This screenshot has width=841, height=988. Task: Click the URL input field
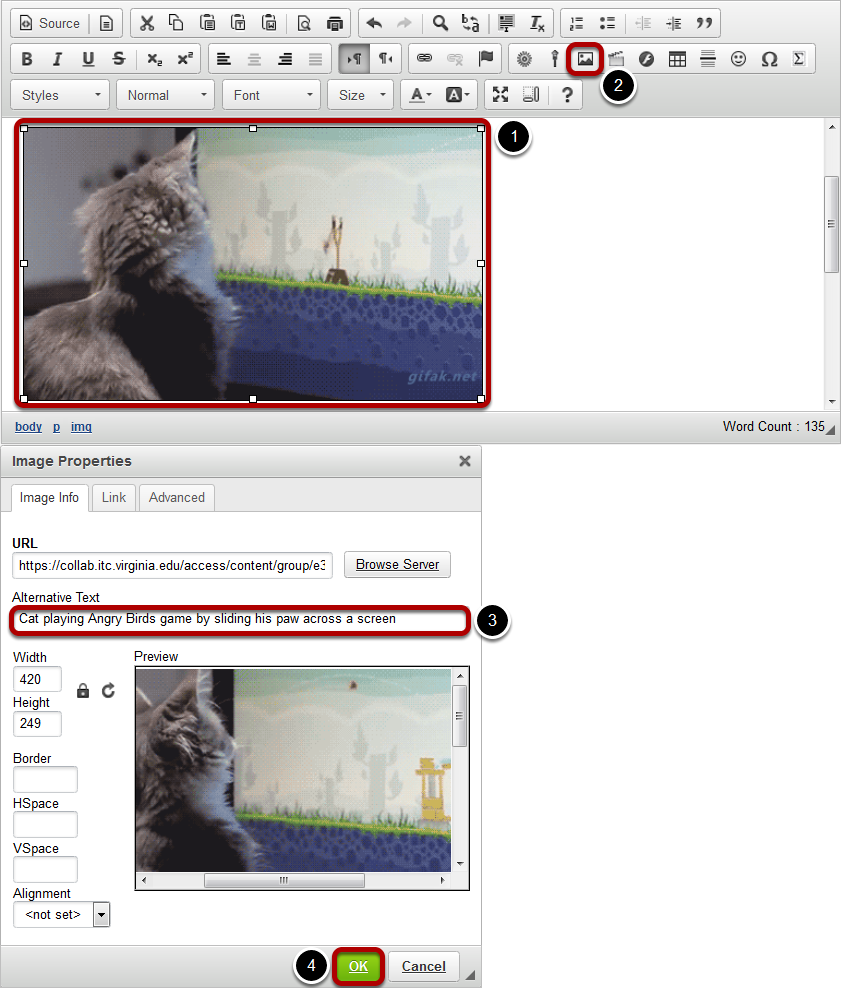[172, 565]
